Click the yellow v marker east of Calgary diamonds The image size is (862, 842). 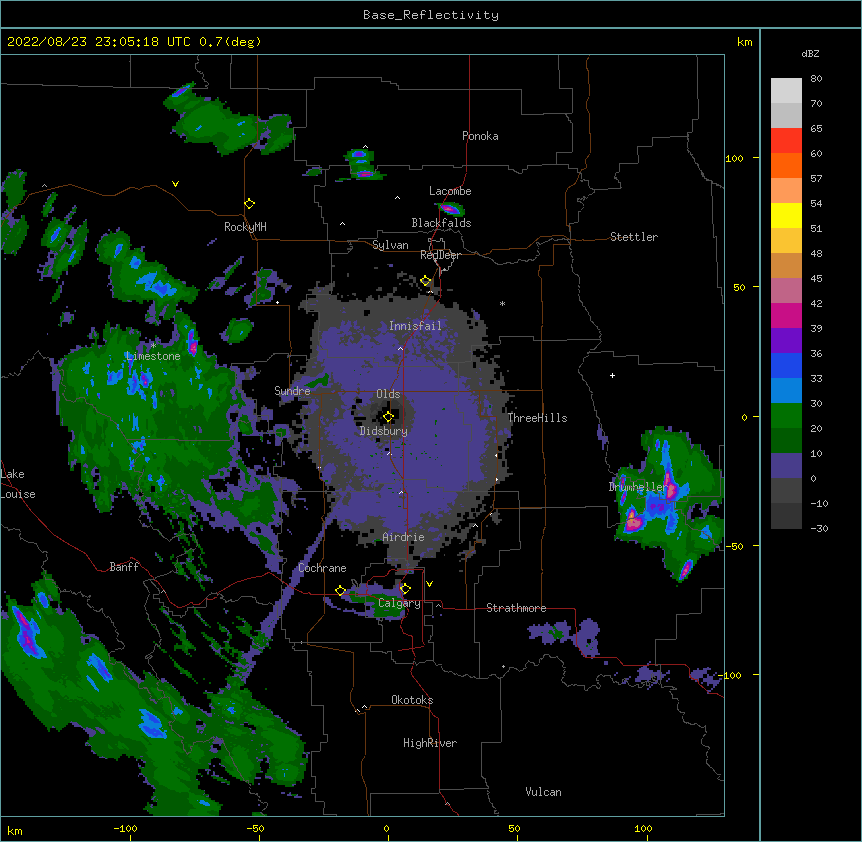429,584
